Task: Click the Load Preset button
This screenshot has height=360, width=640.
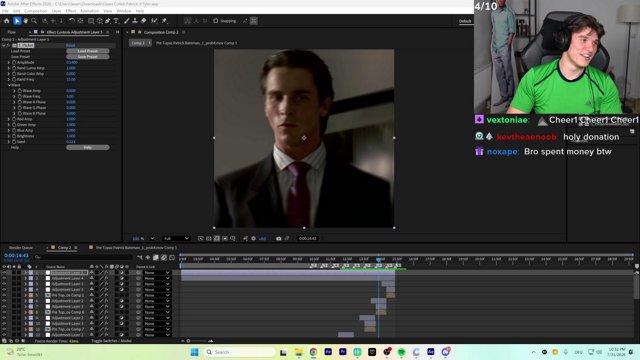Action: tap(88, 51)
